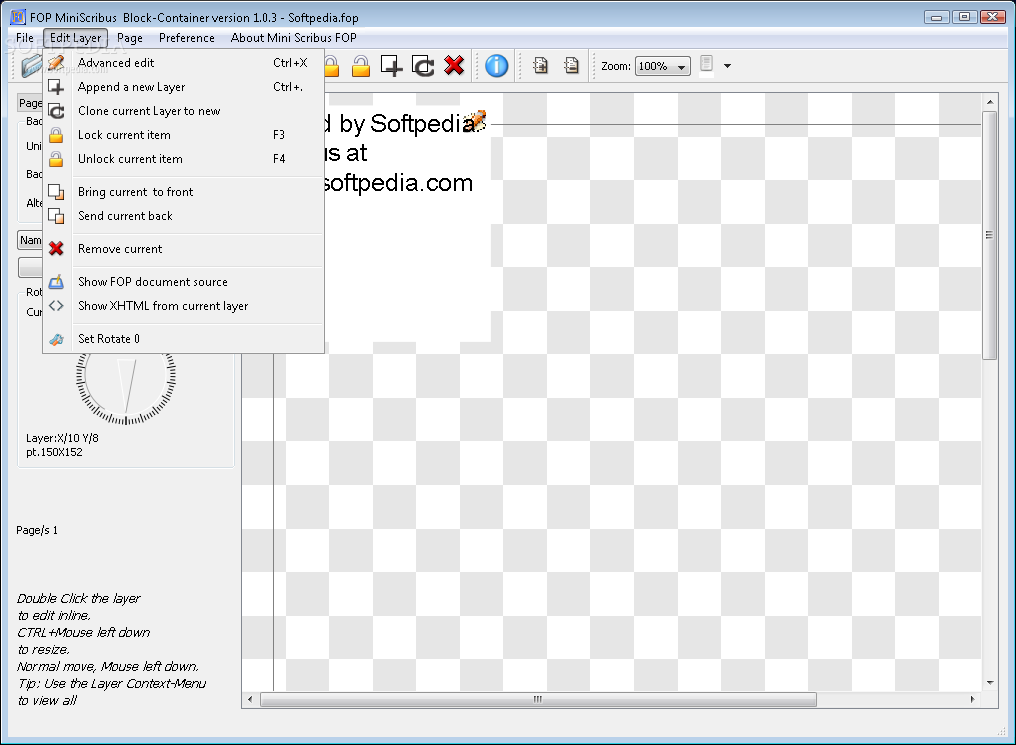
Task: Click the vertical scrollbar thumb
Action: [989, 235]
